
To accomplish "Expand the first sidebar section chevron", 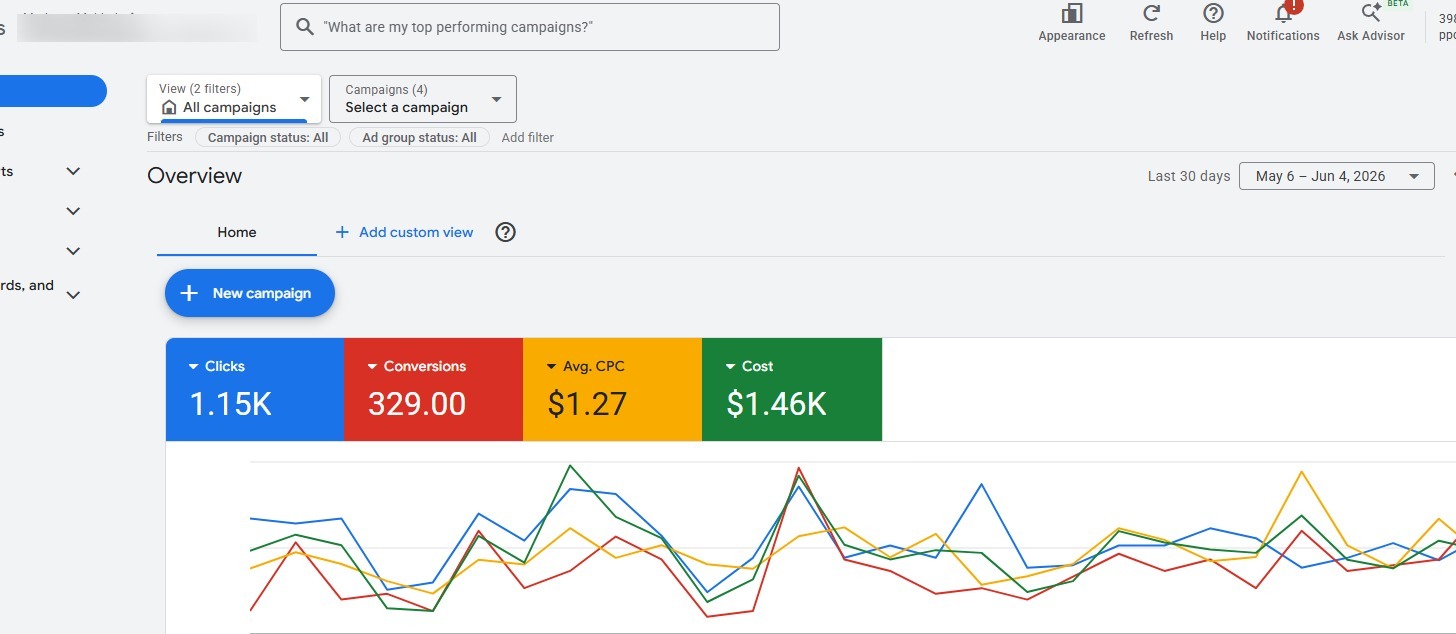I will click(73, 171).
